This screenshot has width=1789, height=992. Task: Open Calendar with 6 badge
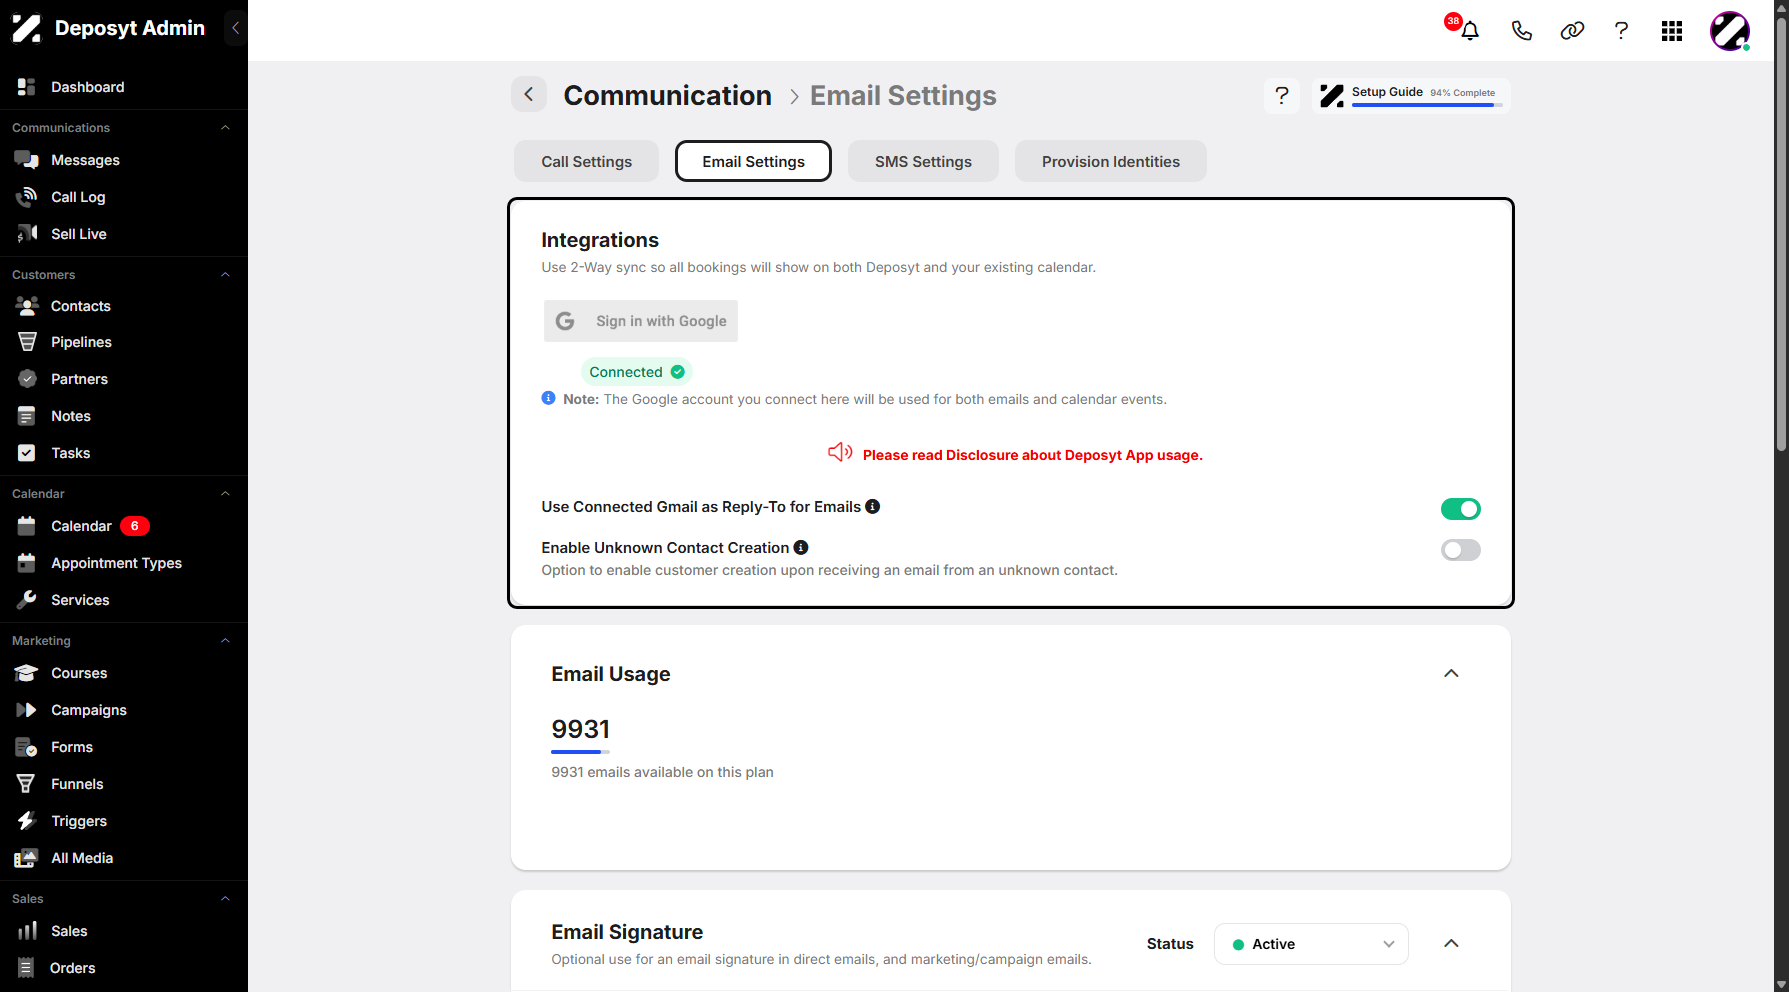(x=81, y=526)
